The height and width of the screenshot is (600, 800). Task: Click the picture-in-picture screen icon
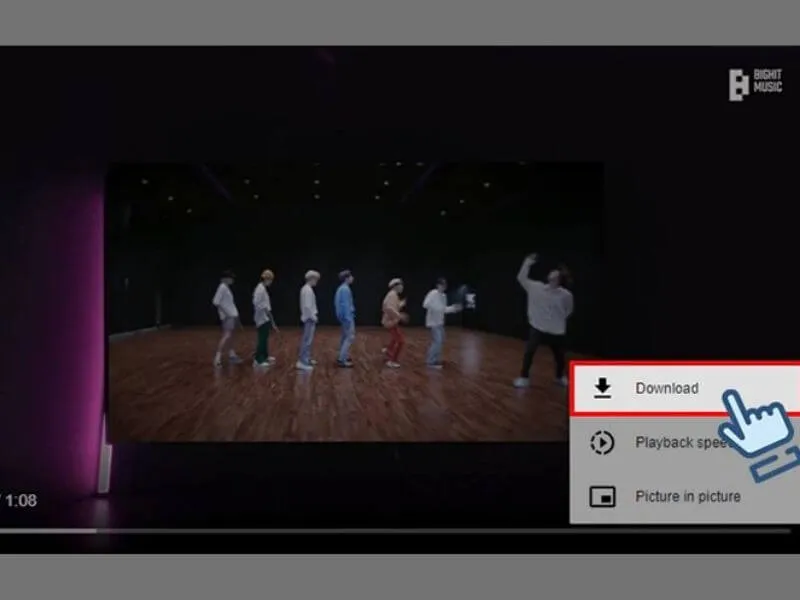click(x=603, y=496)
